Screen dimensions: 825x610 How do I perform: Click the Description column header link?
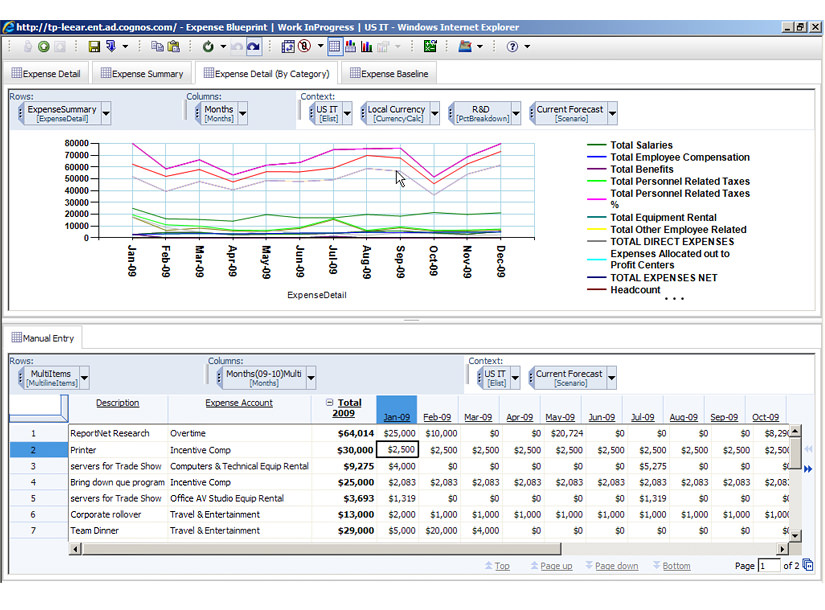click(x=117, y=403)
